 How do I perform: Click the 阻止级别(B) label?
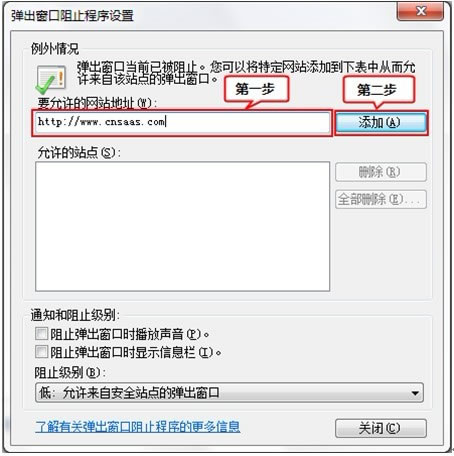70,372
